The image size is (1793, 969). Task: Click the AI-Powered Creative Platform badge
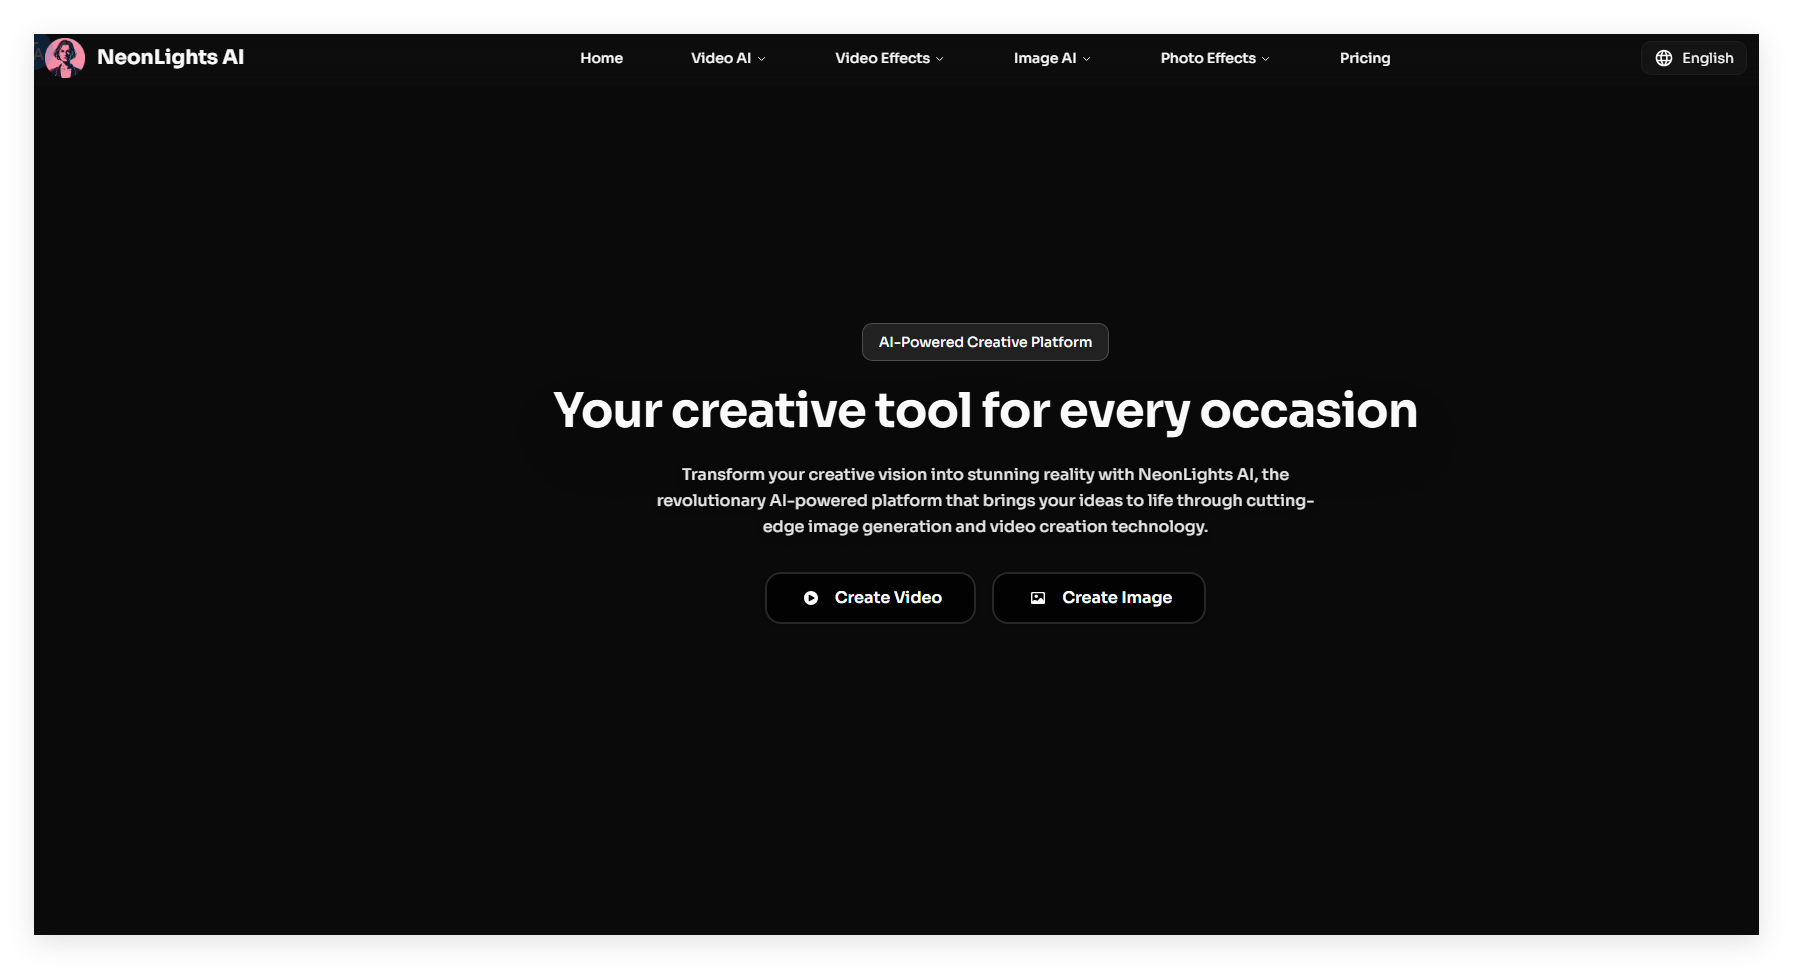click(x=985, y=342)
